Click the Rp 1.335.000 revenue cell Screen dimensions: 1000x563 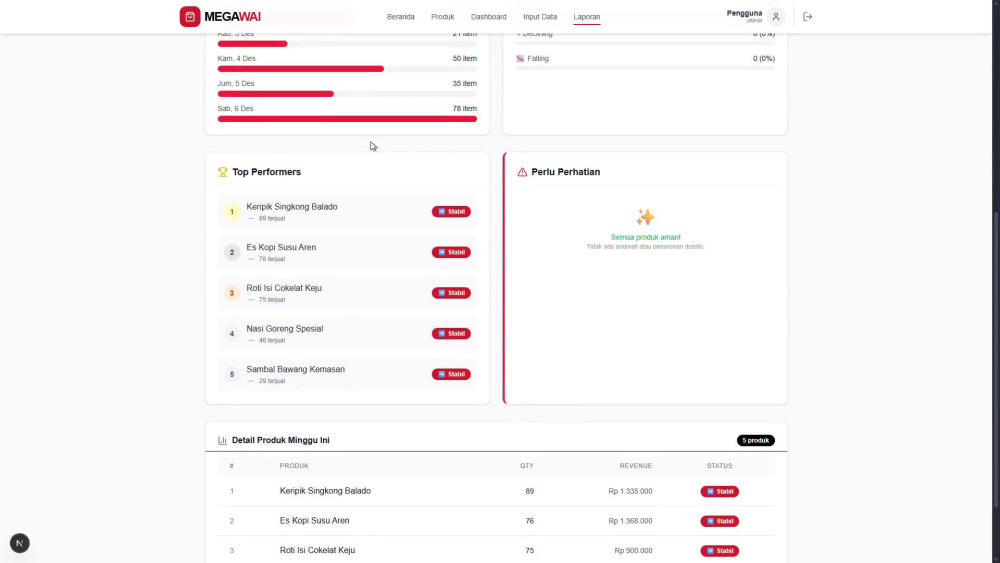coord(630,492)
